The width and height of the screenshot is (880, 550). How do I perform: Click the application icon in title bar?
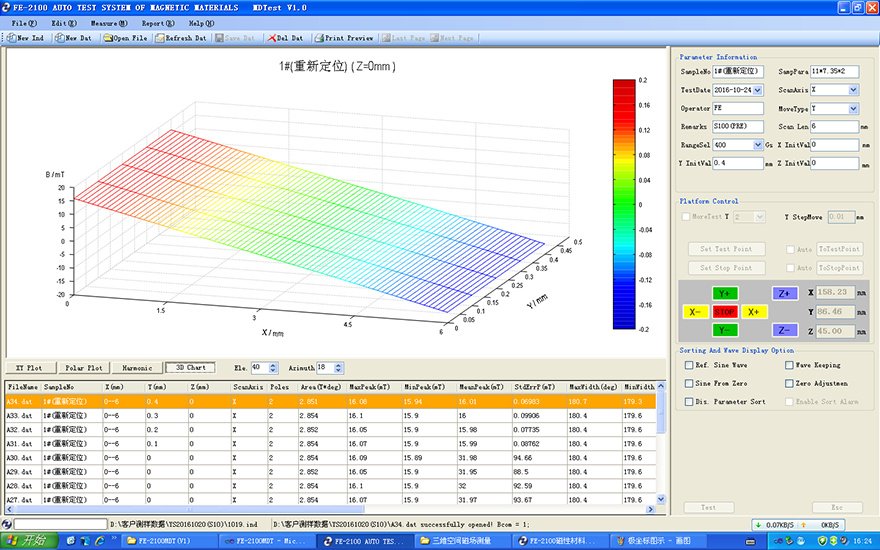click(6, 7)
